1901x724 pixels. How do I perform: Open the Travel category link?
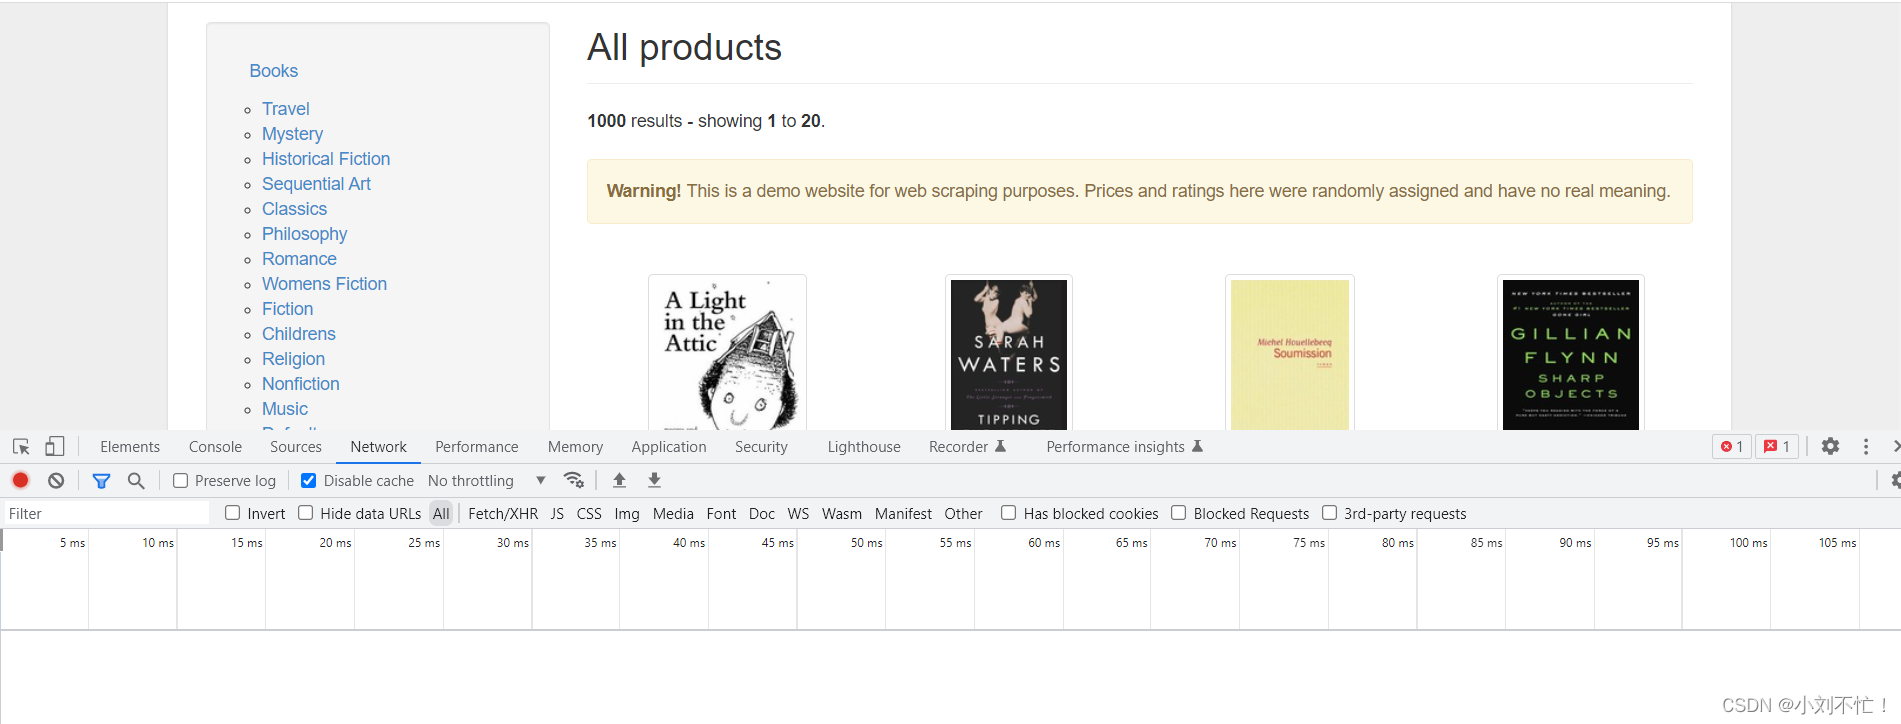[286, 109]
